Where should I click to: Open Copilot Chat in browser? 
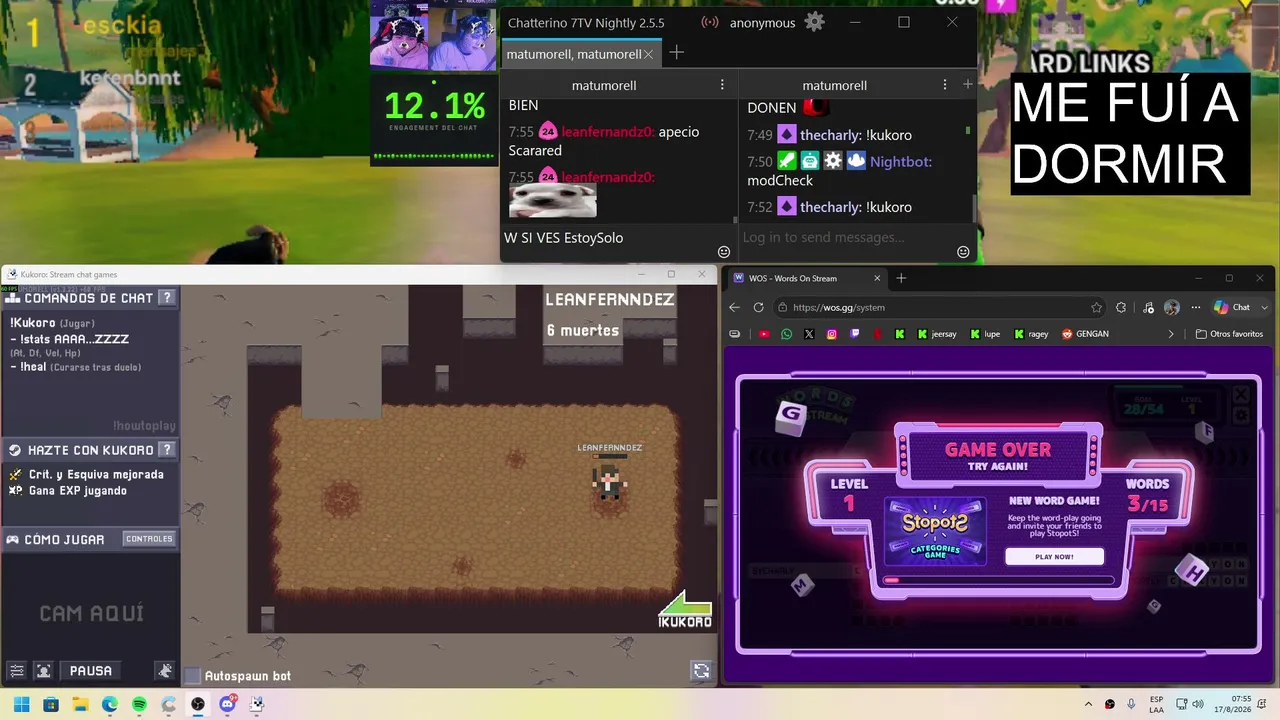click(x=1232, y=307)
